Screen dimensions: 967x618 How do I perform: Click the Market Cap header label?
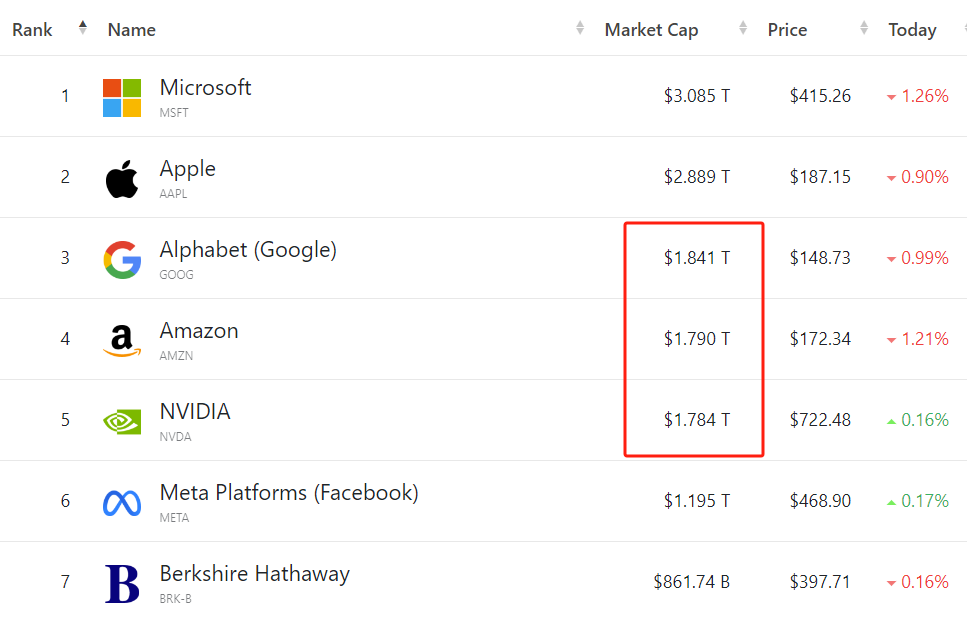pyautogui.click(x=651, y=30)
